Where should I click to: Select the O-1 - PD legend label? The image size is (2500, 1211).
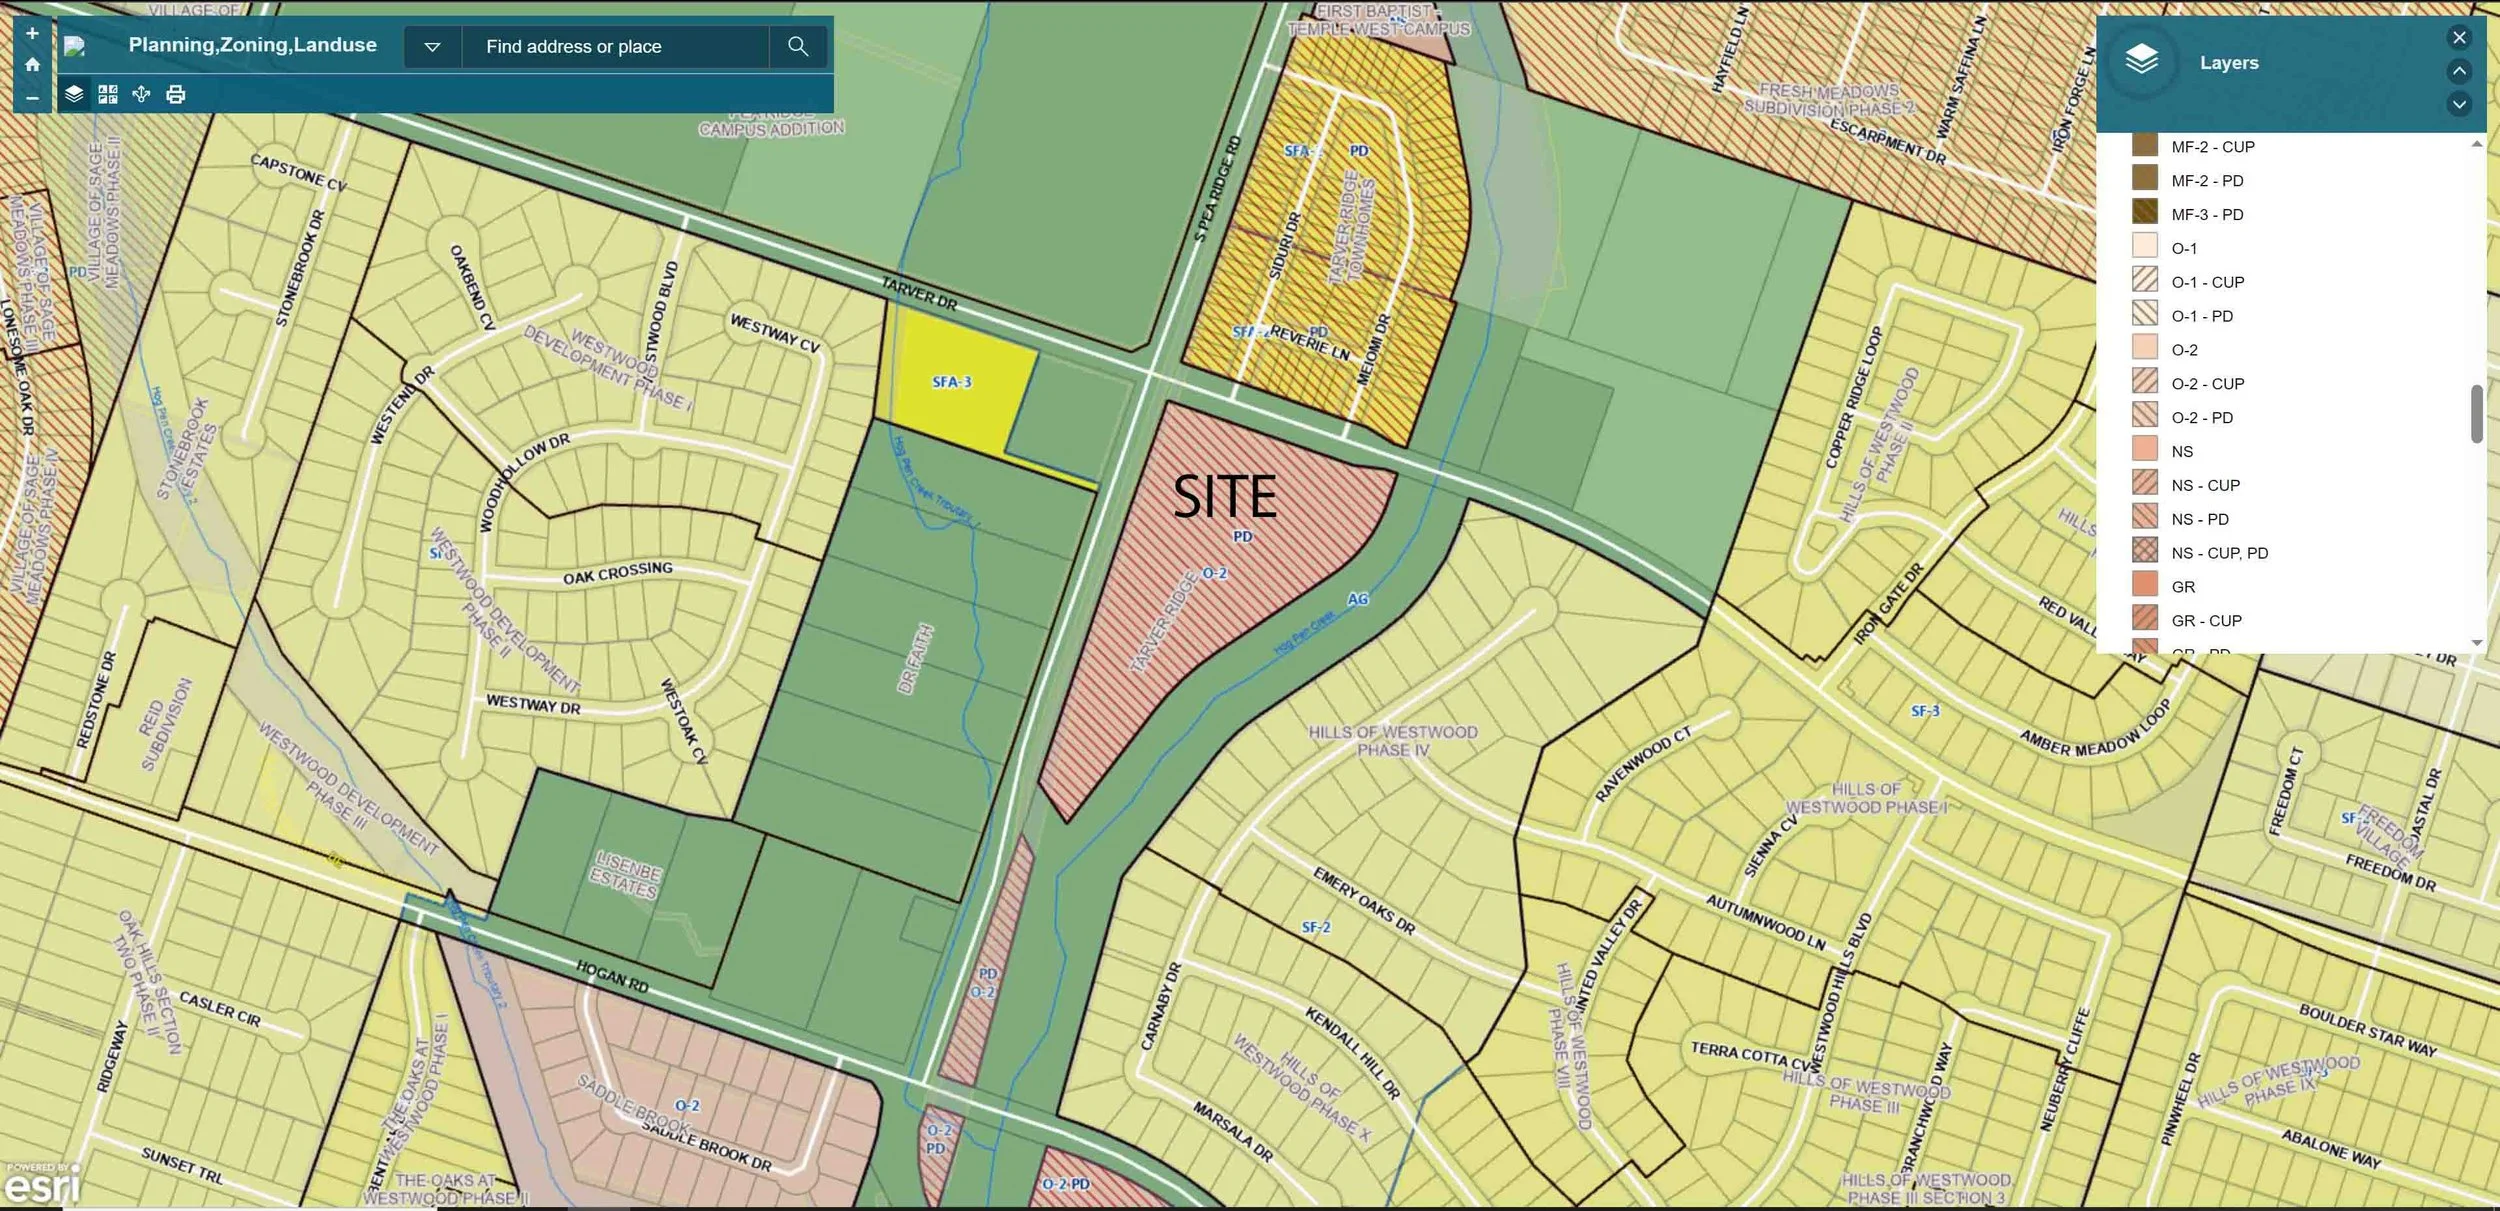tap(2202, 316)
